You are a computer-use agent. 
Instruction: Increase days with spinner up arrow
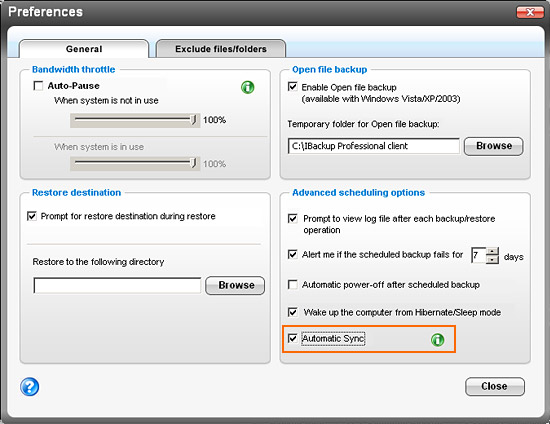click(492, 251)
